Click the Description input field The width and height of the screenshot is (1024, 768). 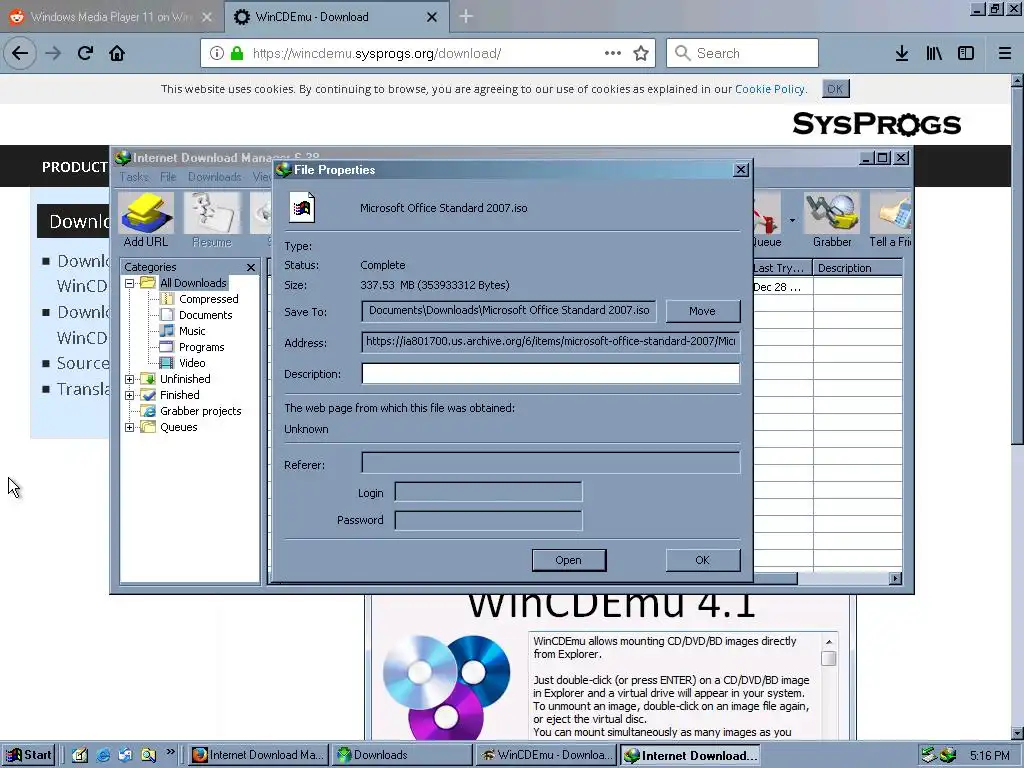click(x=551, y=374)
